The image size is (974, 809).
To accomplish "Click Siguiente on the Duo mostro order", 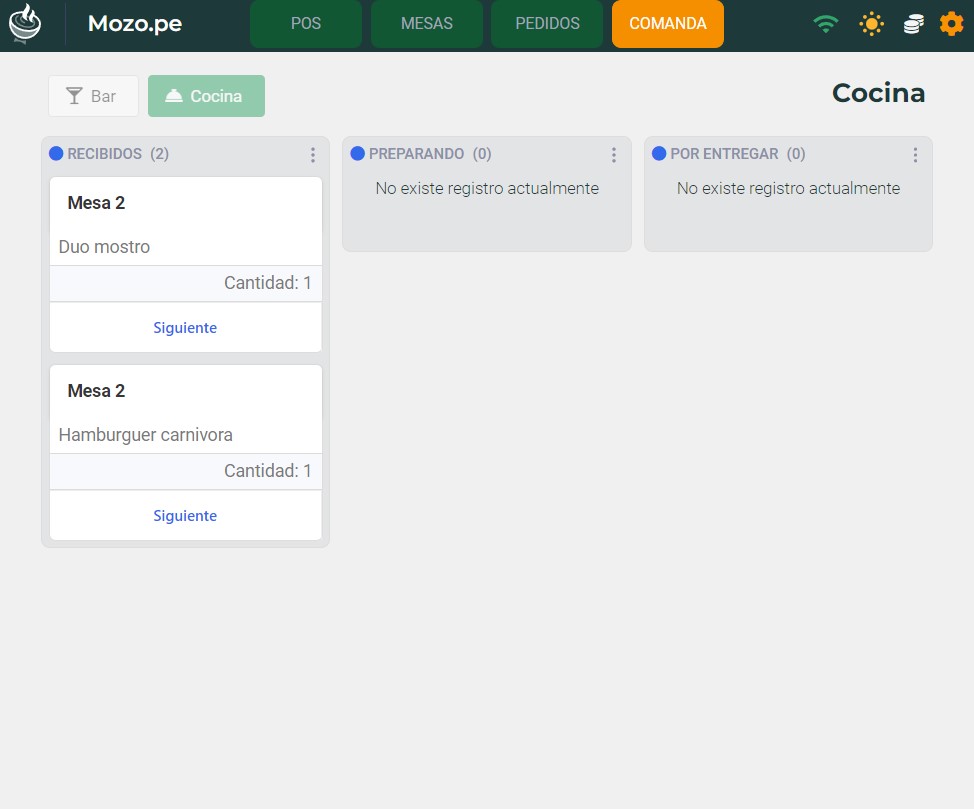I will pyautogui.click(x=185, y=328).
